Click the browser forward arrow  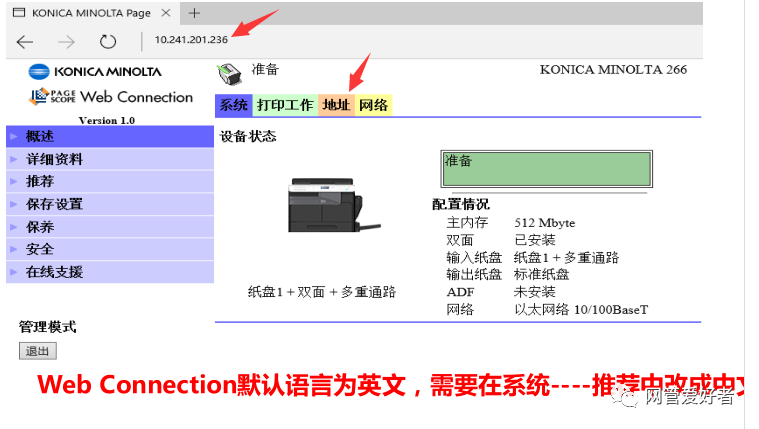pos(66,42)
